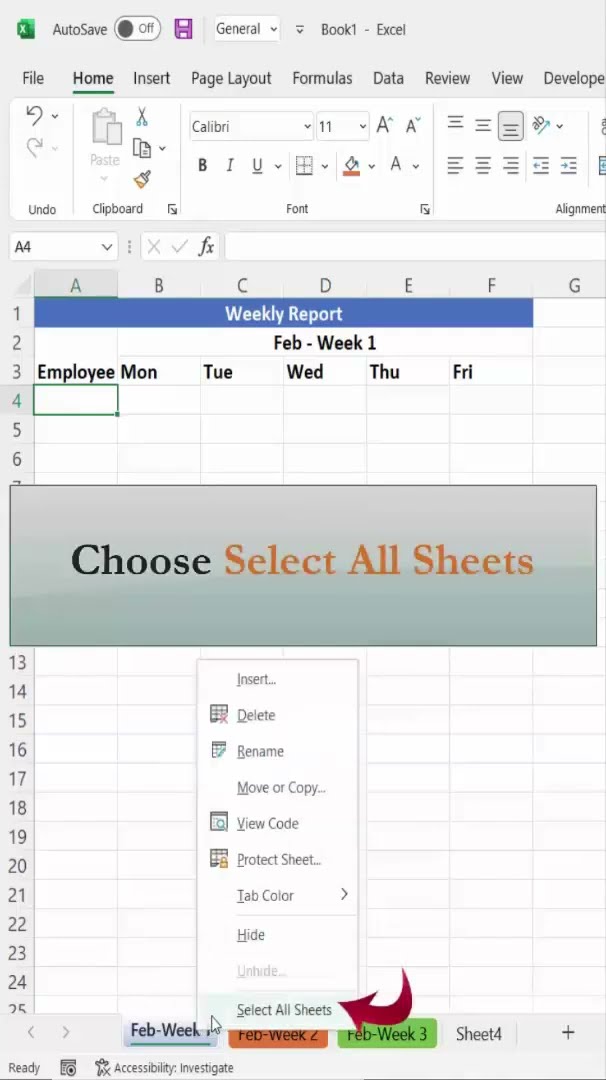Click the Sheet4 sheet tab

478,1034
